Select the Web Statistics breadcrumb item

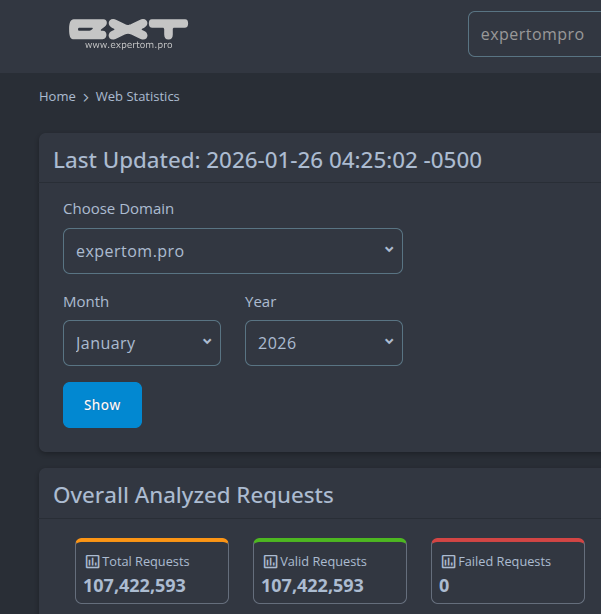(137, 97)
